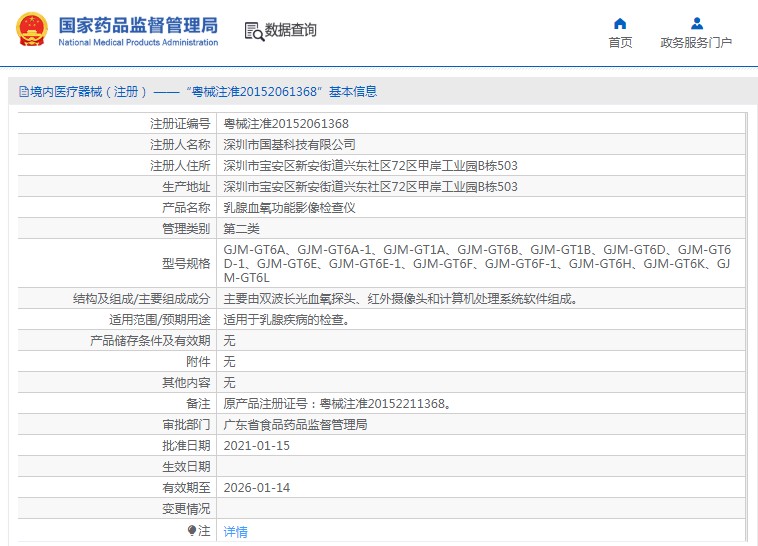
Task: Click the 首页 home icon
Action: [620, 23]
